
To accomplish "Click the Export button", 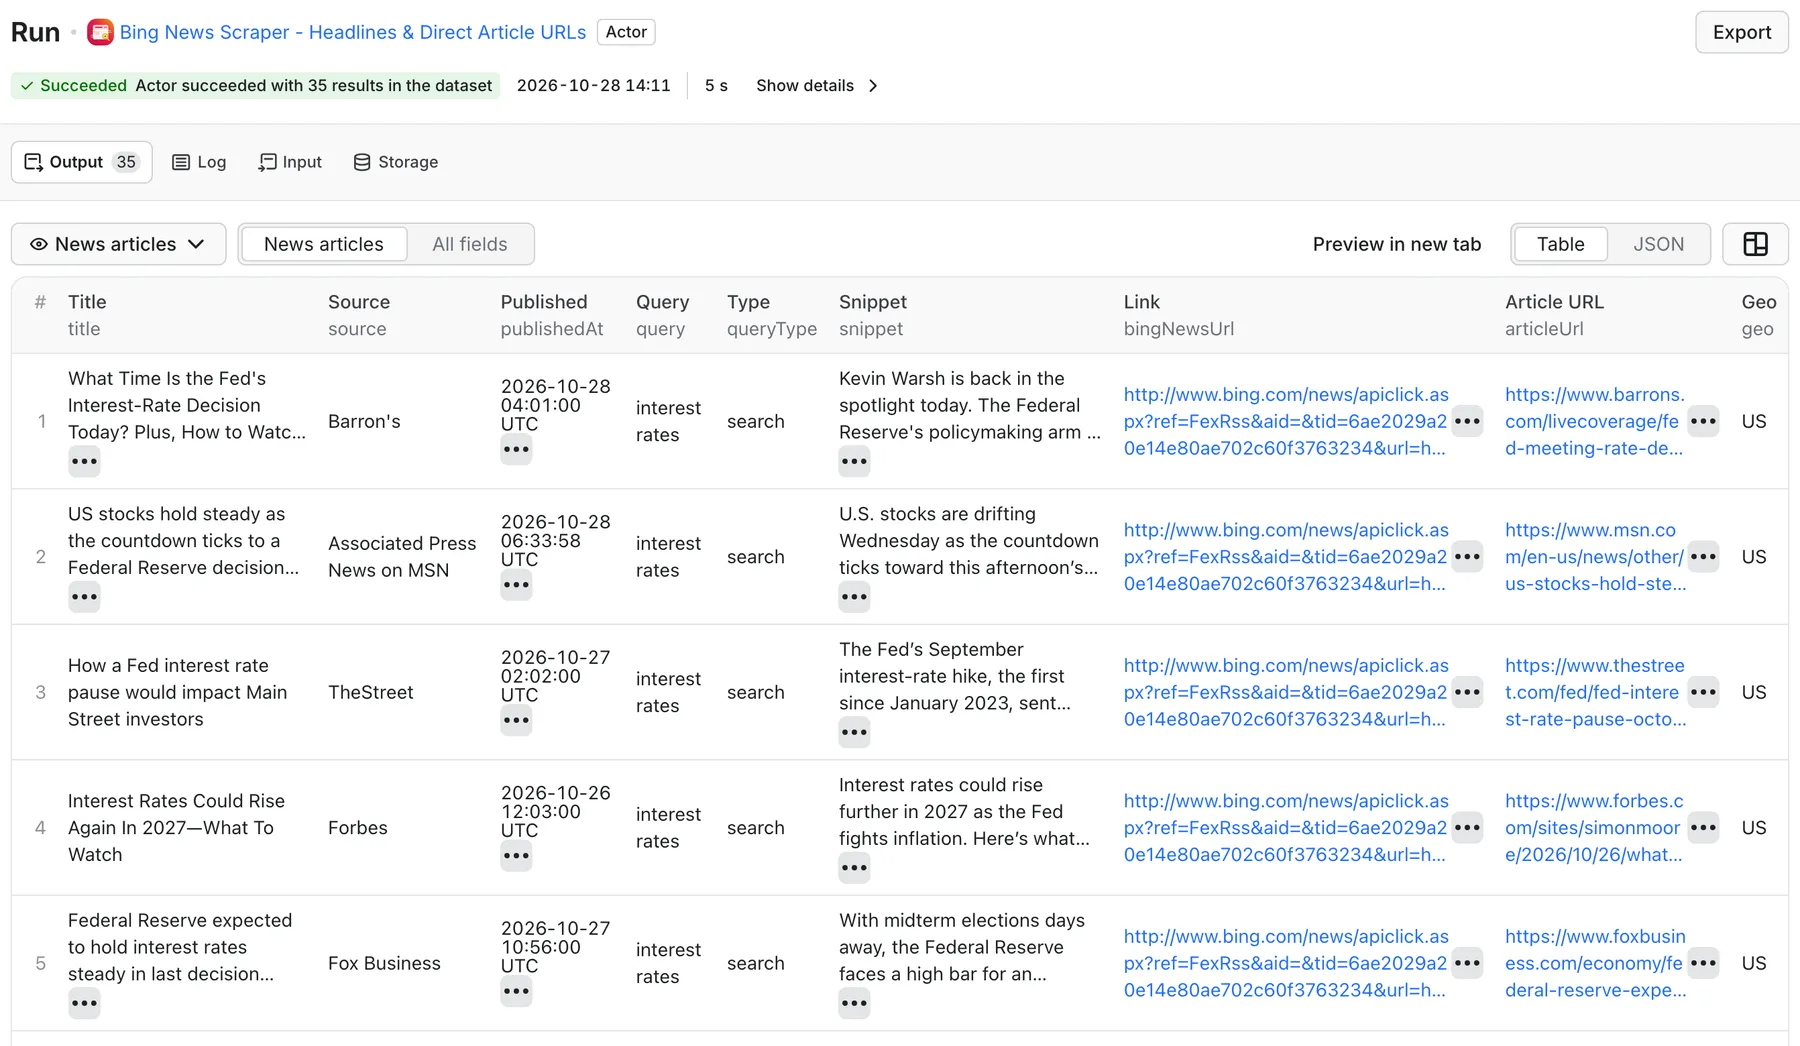I will click(x=1741, y=32).
